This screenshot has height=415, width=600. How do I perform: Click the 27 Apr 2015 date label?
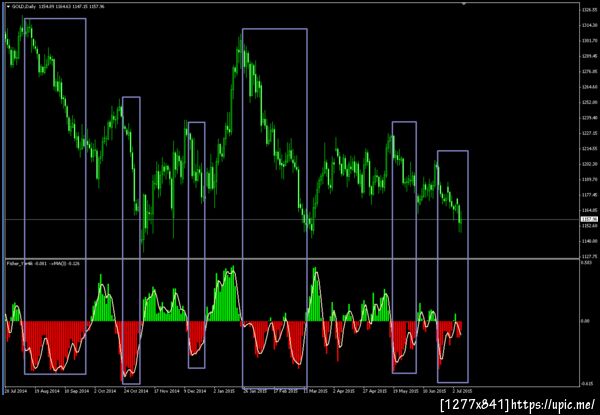pyautogui.click(x=374, y=391)
